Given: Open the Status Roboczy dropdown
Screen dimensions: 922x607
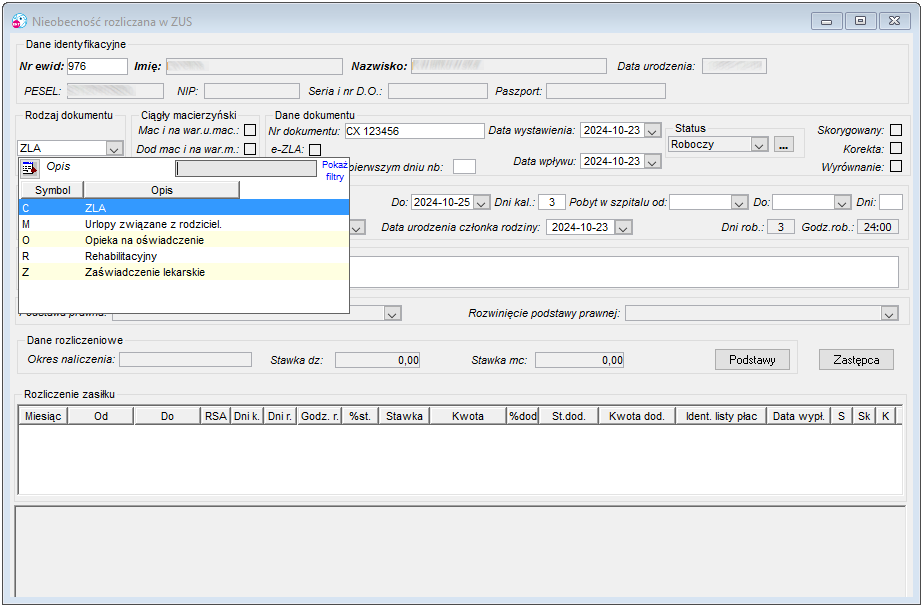Looking at the screenshot, I should pyautogui.click(x=760, y=145).
